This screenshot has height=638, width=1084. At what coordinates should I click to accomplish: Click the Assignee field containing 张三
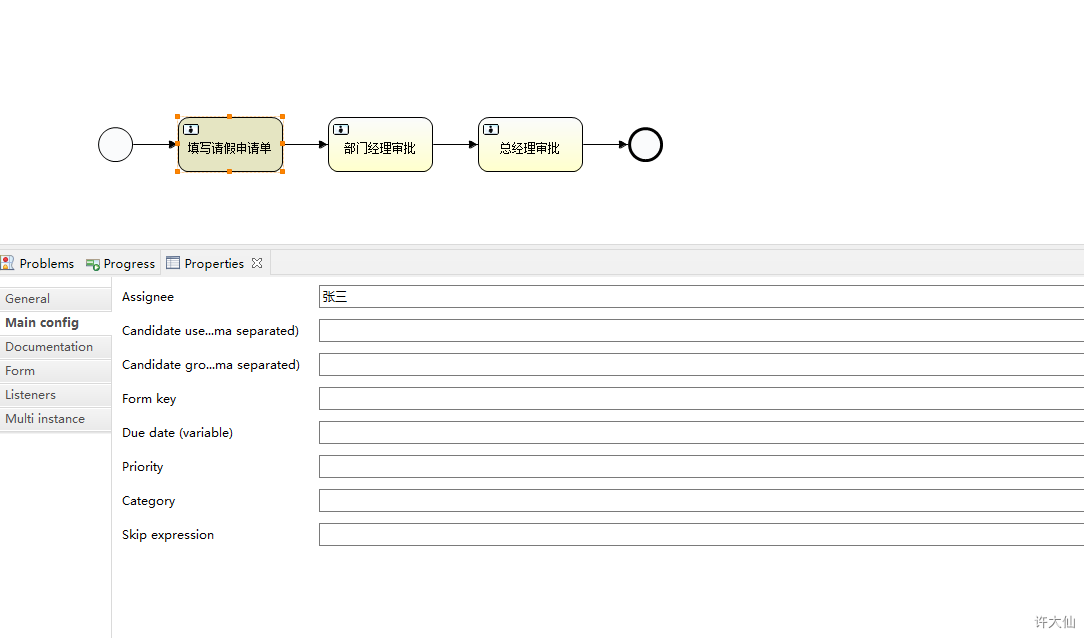click(x=701, y=297)
